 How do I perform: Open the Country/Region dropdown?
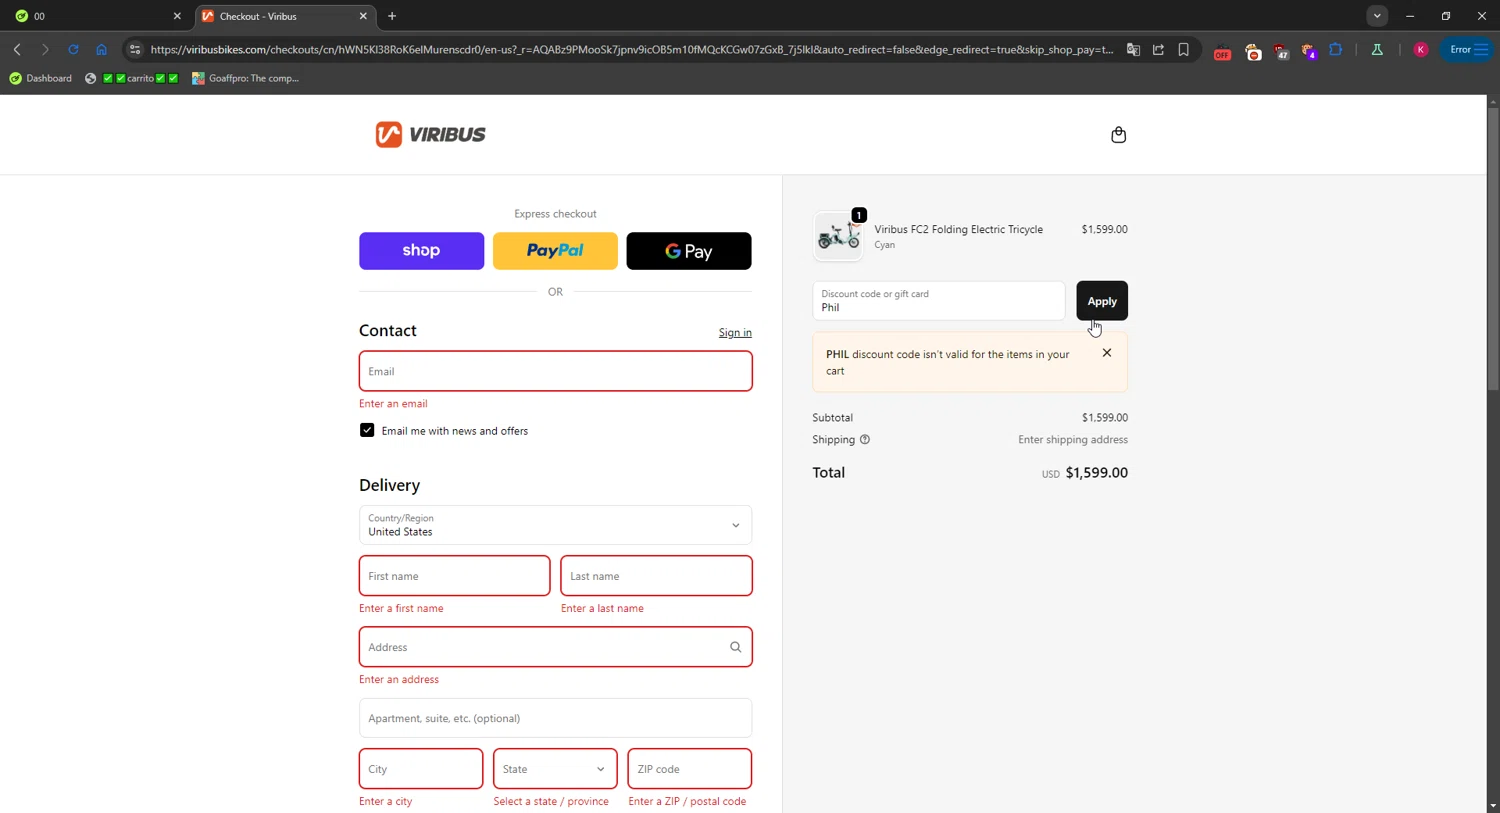pos(555,525)
